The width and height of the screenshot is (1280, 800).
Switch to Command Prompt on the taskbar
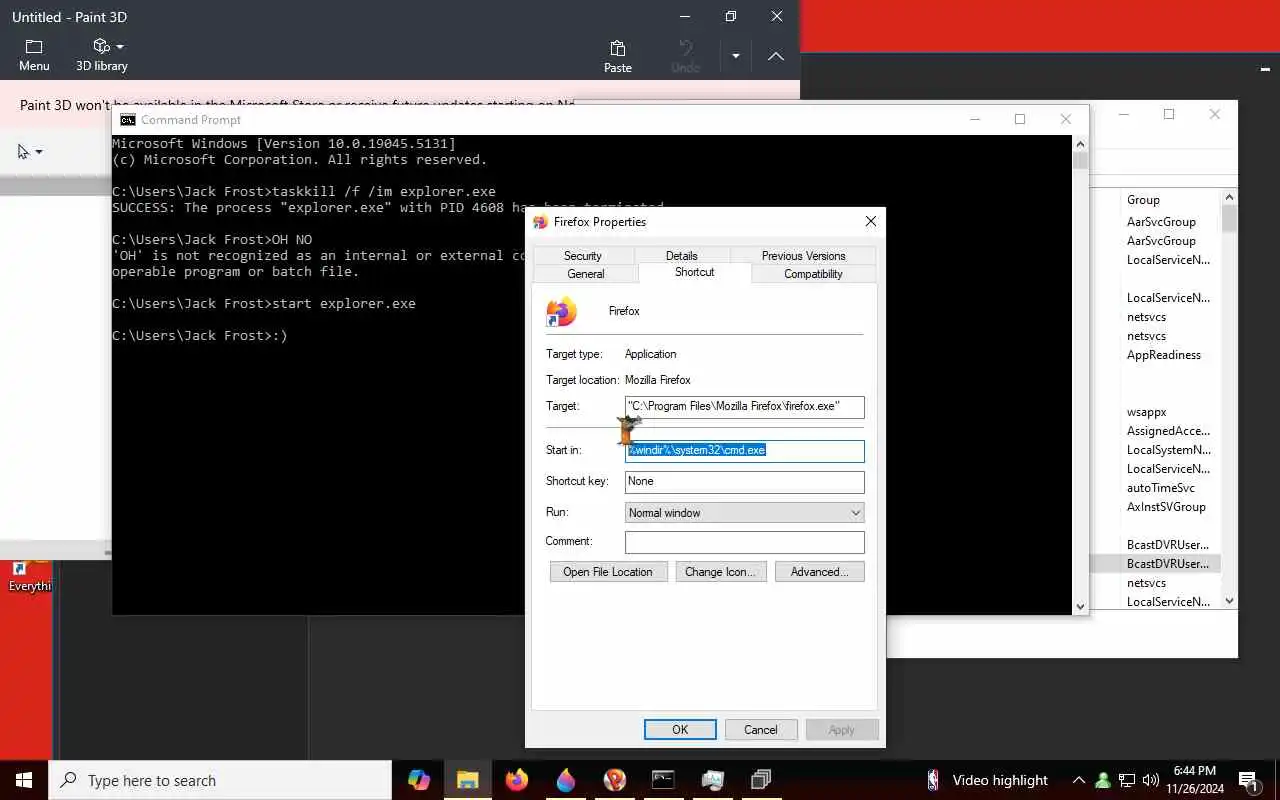click(x=663, y=780)
